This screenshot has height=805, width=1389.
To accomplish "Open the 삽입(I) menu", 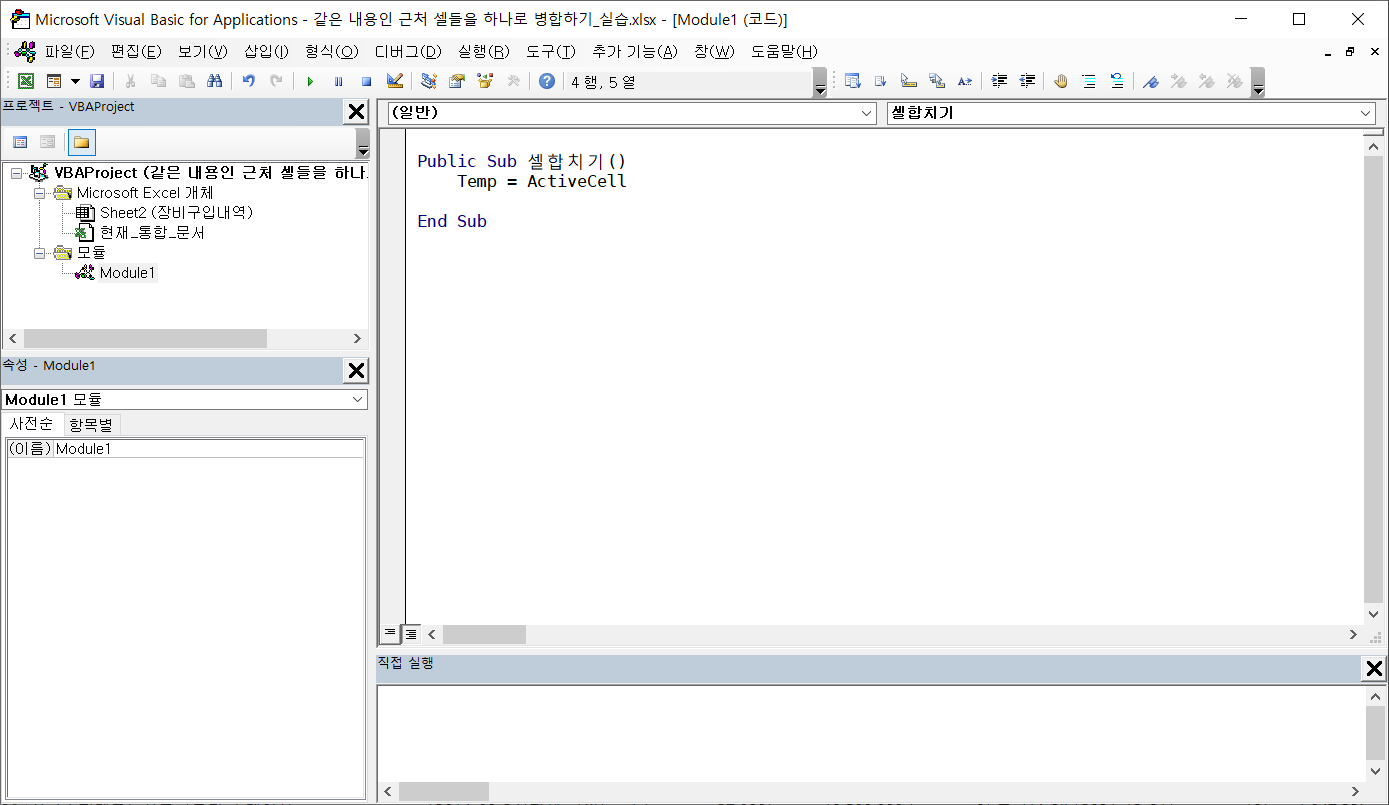I will pyautogui.click(x=266, y=52).
